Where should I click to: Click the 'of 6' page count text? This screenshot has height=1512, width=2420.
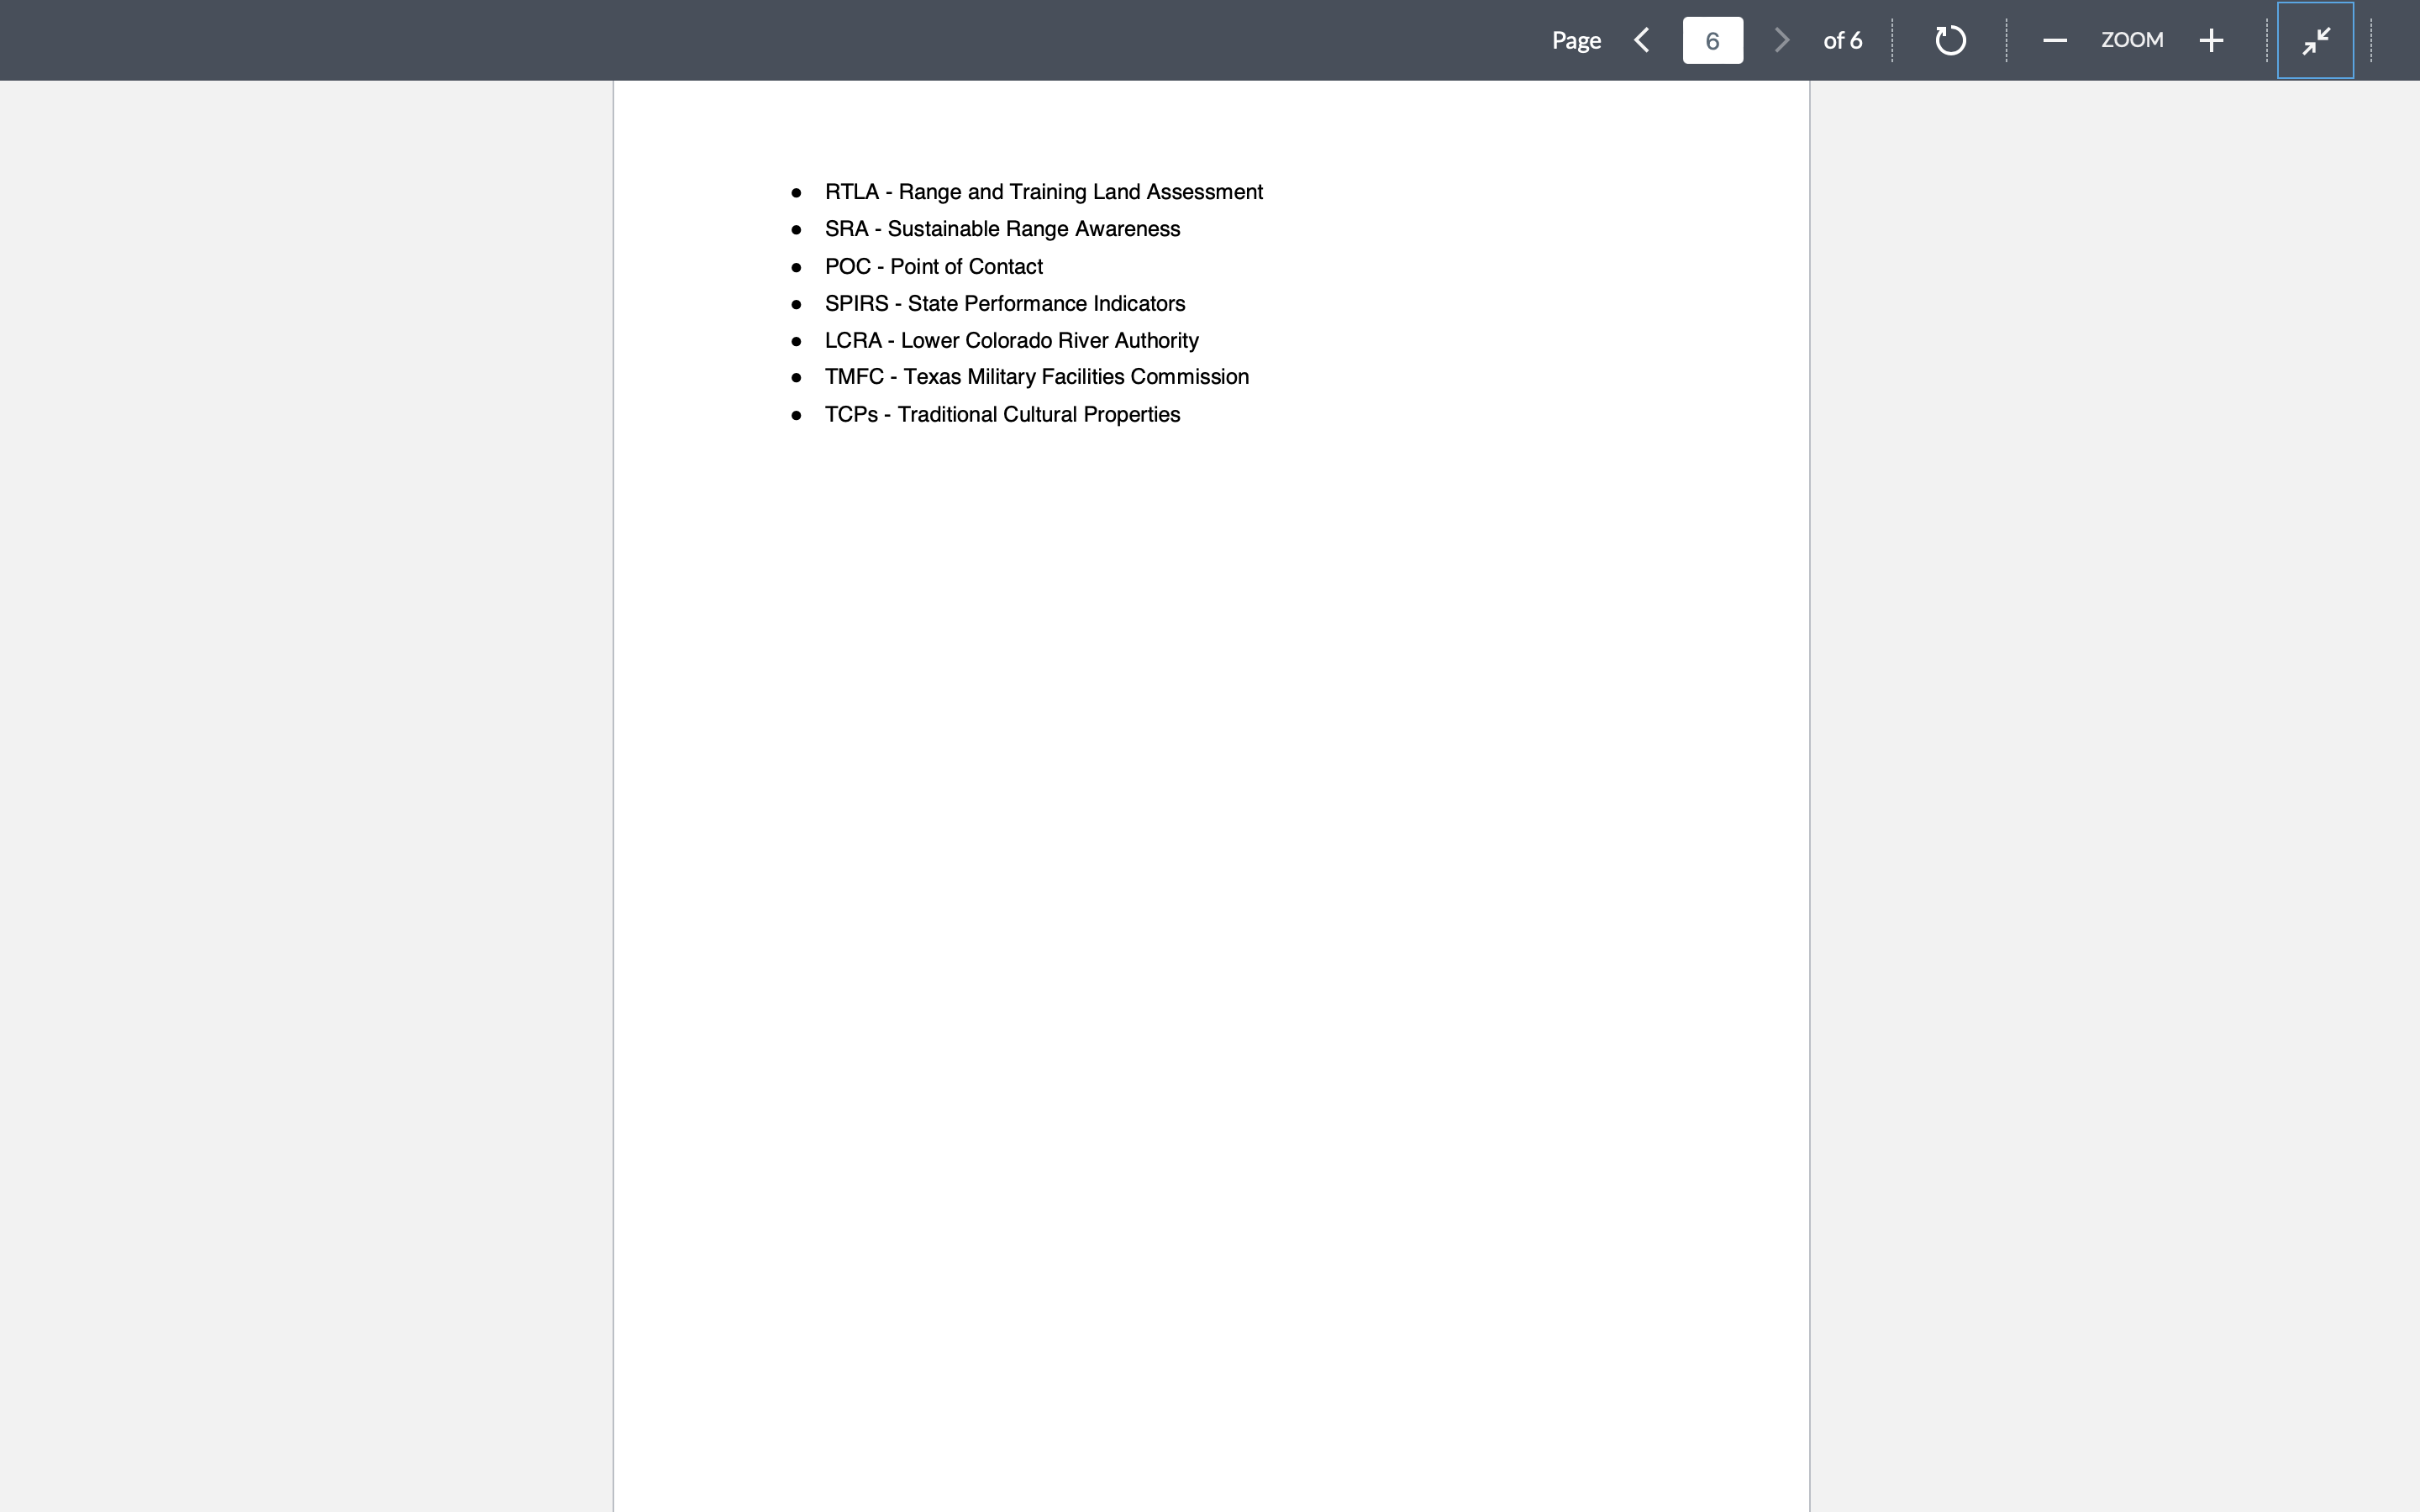(1842, 40)
